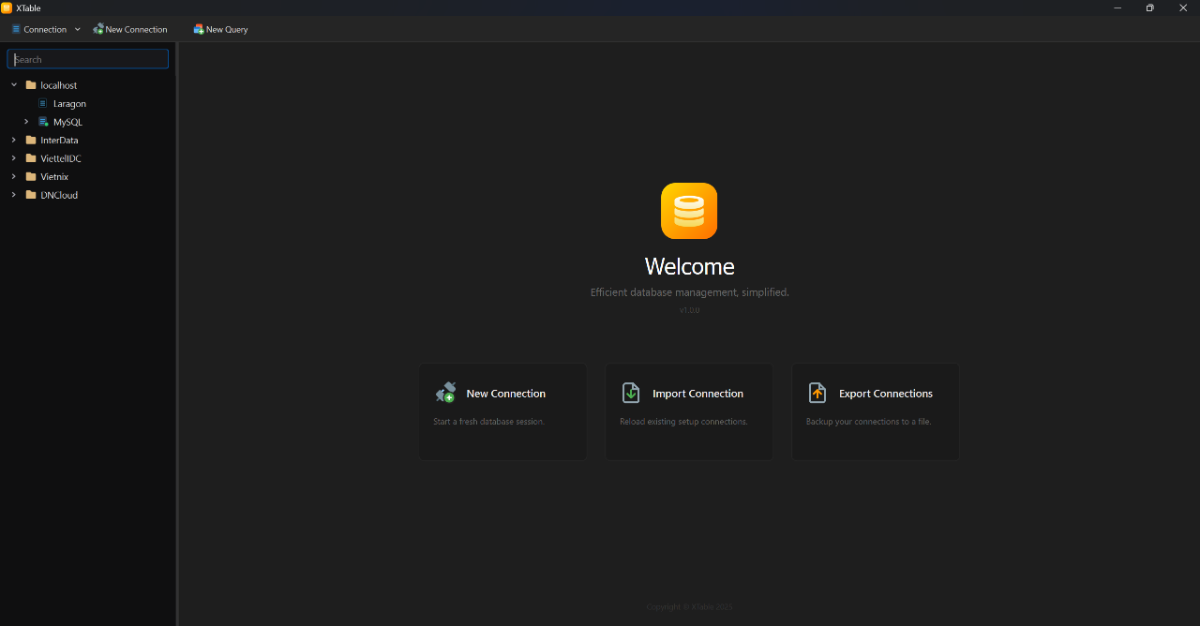Expand the ViettelIDC connection group
Viewport: 1200px width, 626px height.
13,158
